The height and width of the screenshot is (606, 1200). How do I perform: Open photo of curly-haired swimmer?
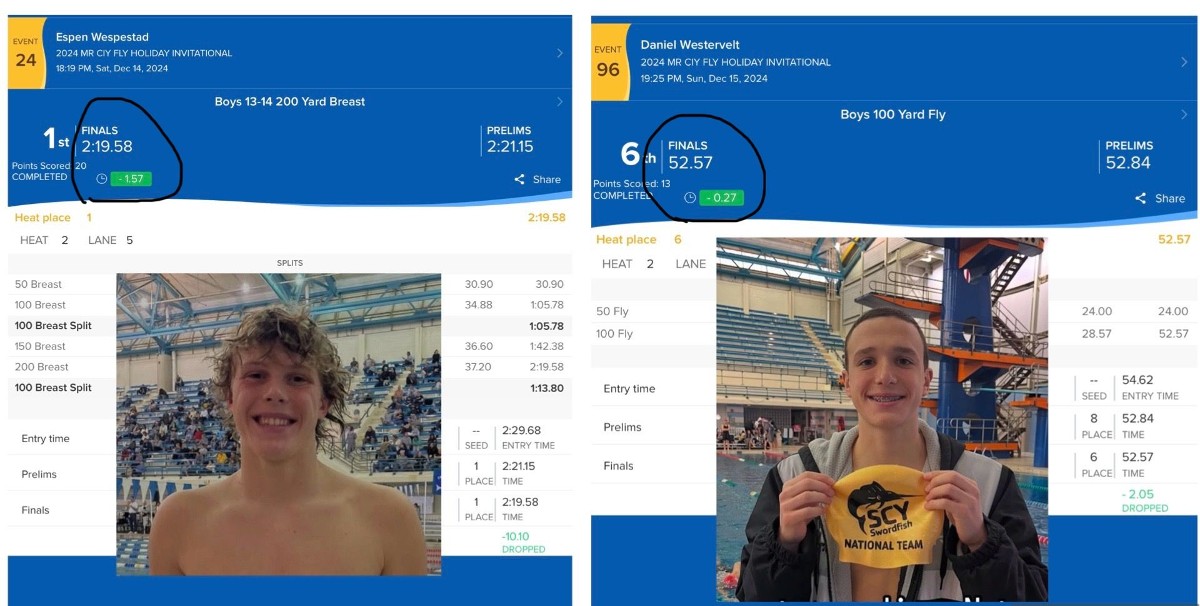coord(278,424)
